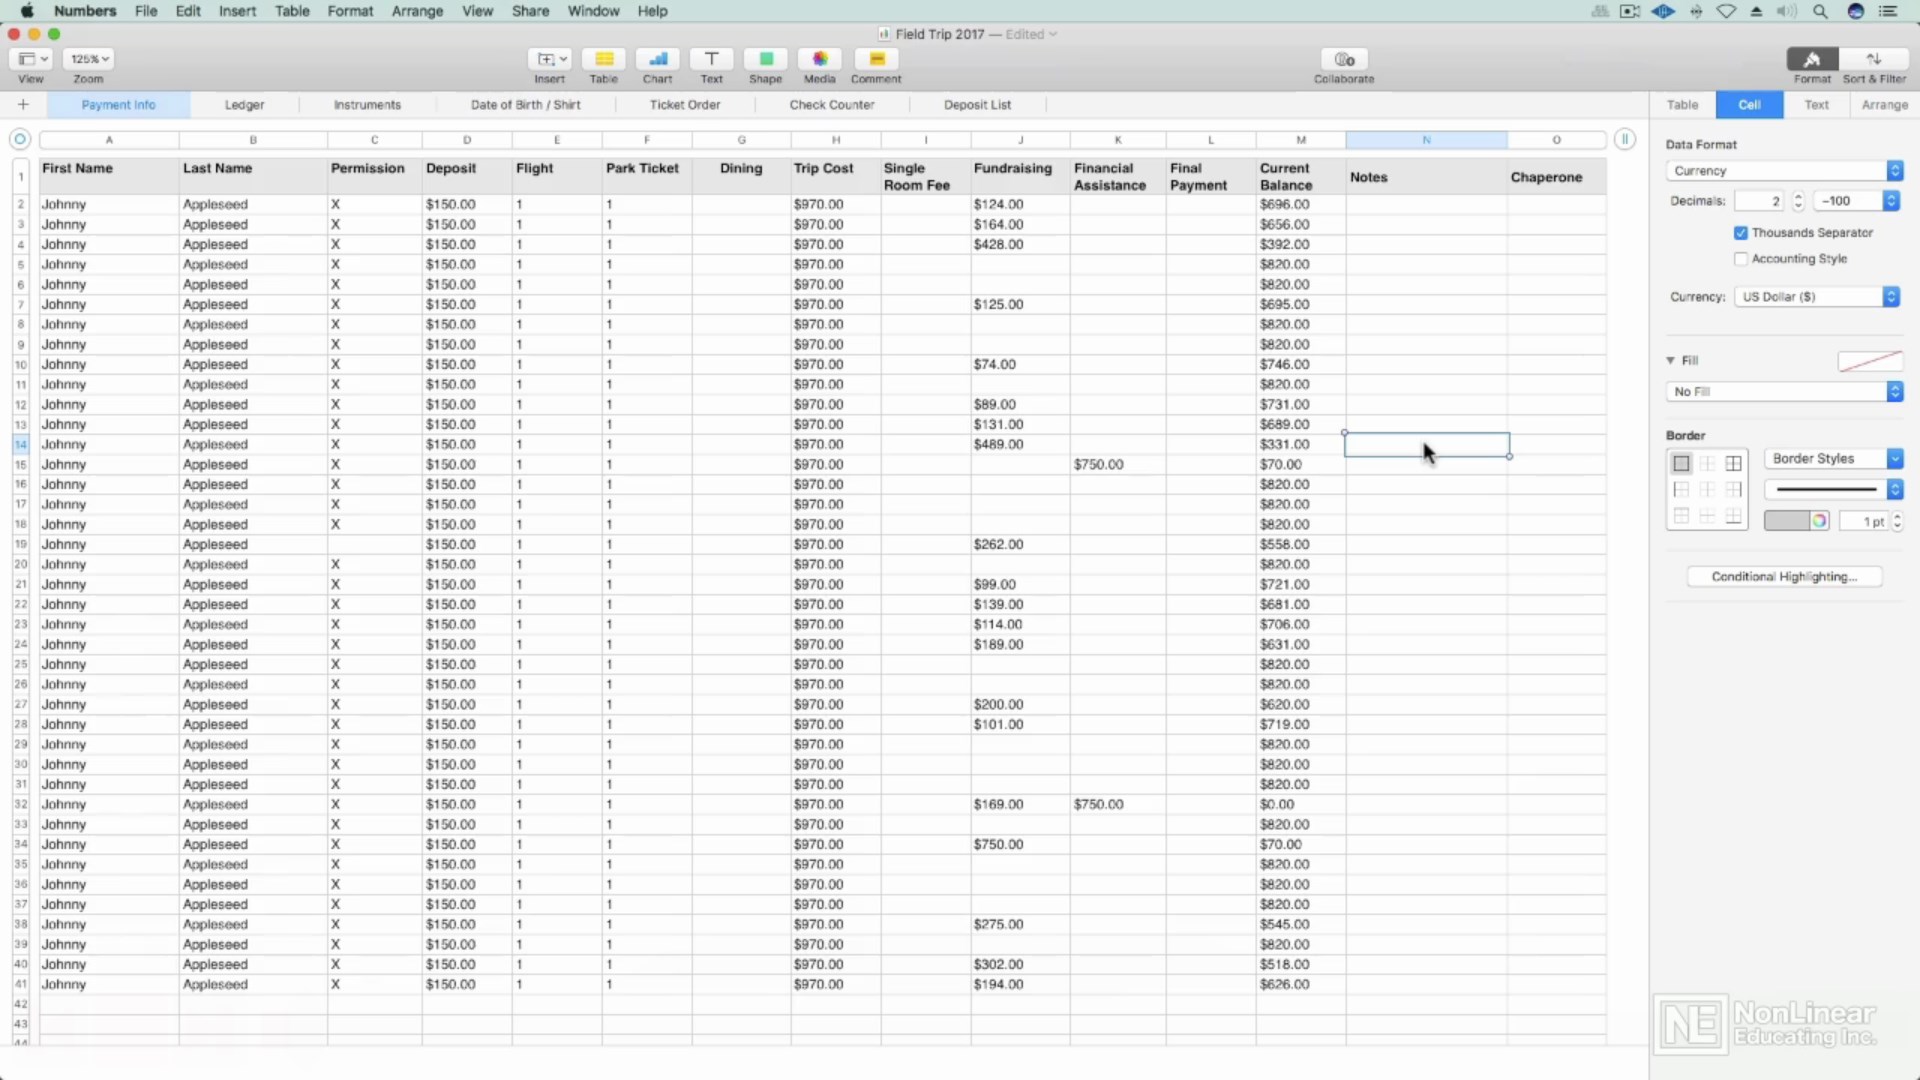
Task: Uncheck the Thousands Separator checkbox
Action: coord(1741,233)
